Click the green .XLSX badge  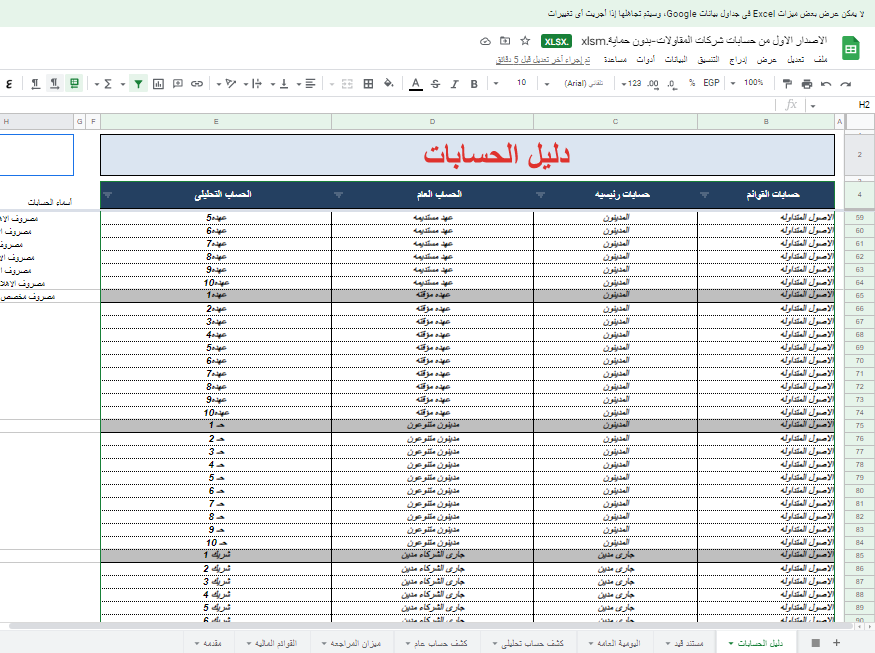pos(556,41)
